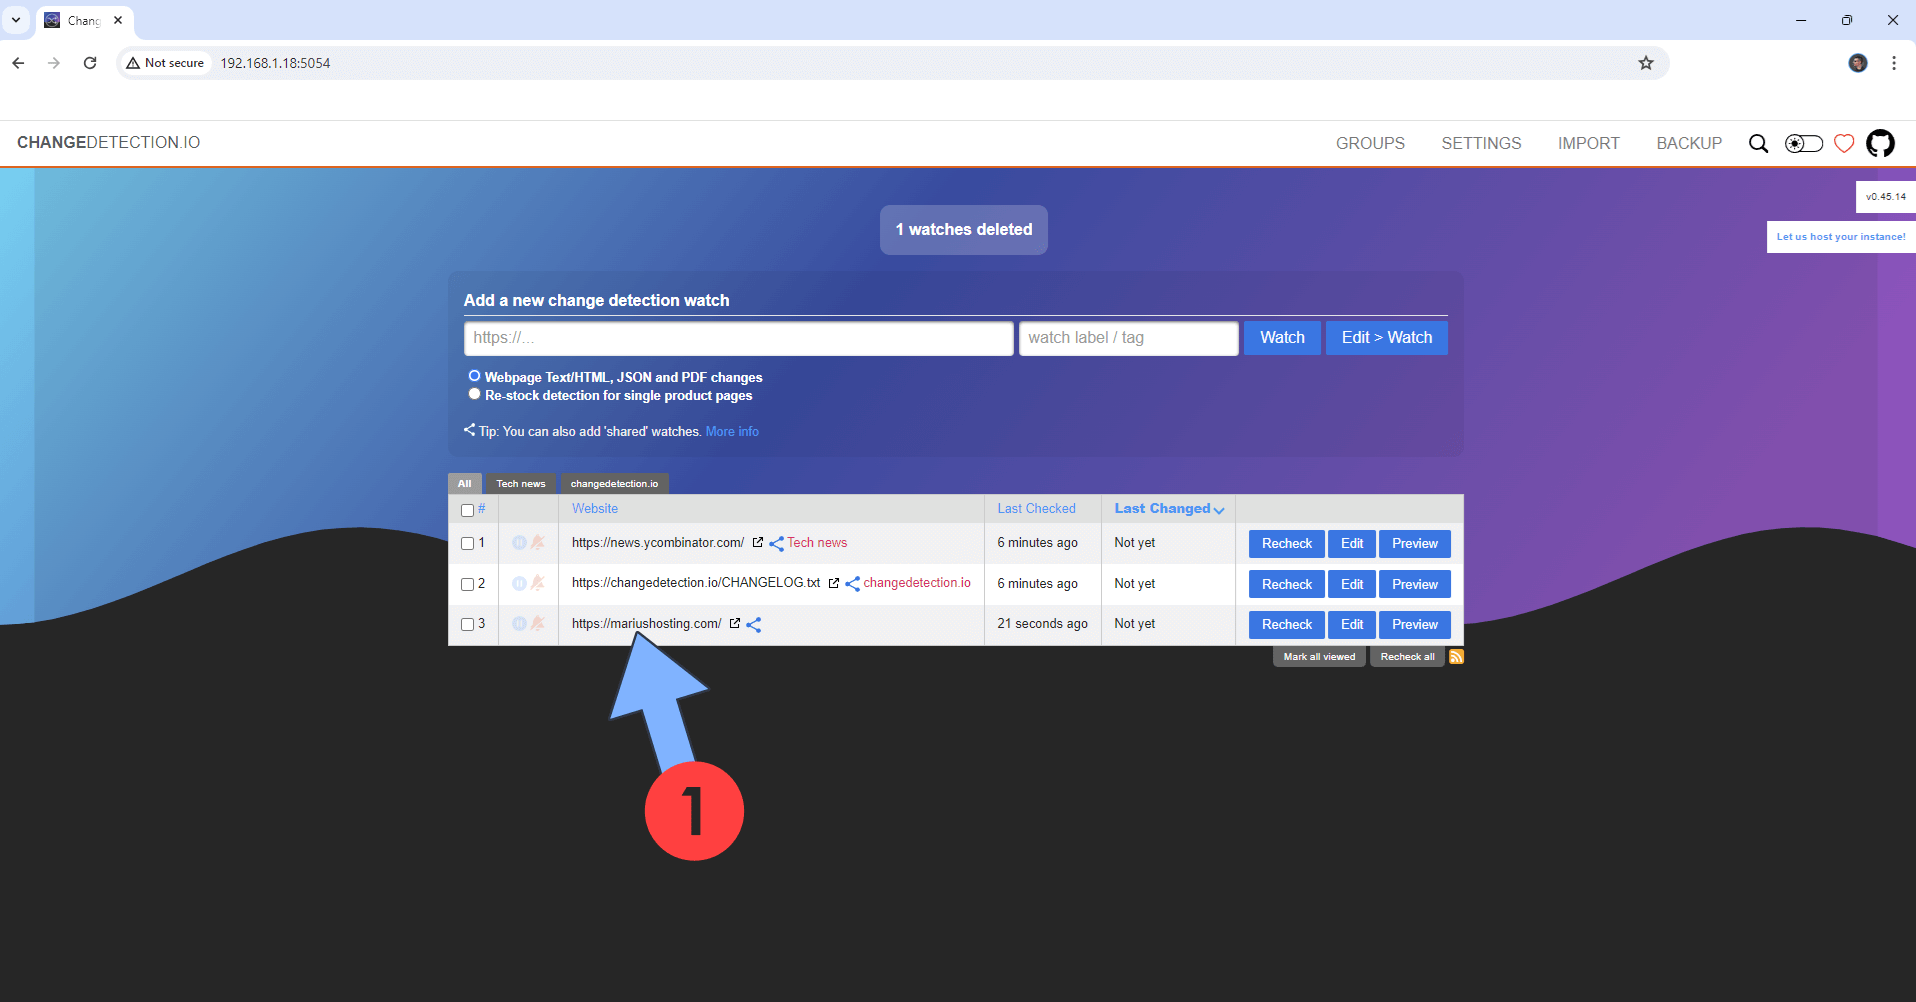Click the heart sponsor icon

coord(1844,144)
